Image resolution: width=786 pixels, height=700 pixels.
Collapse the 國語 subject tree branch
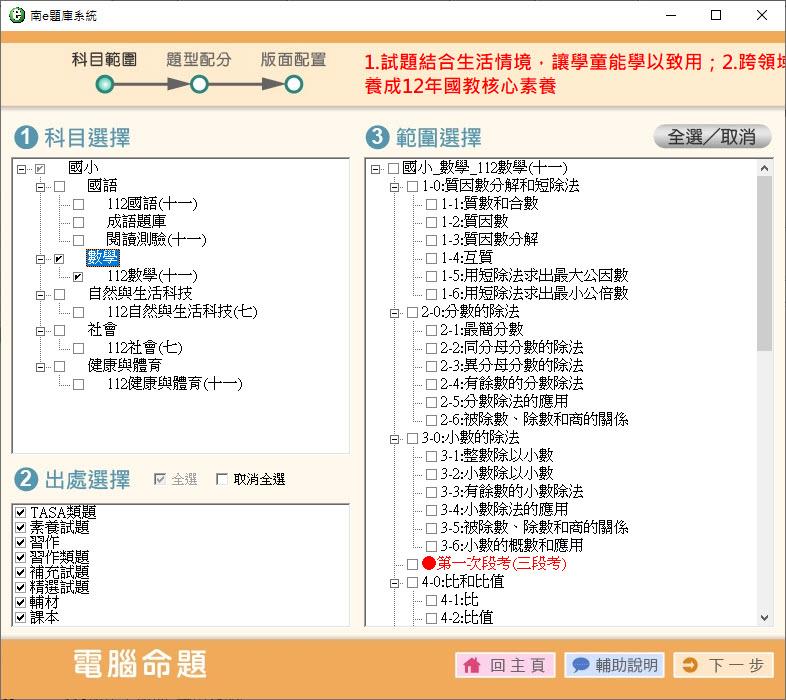pos(41,186)
